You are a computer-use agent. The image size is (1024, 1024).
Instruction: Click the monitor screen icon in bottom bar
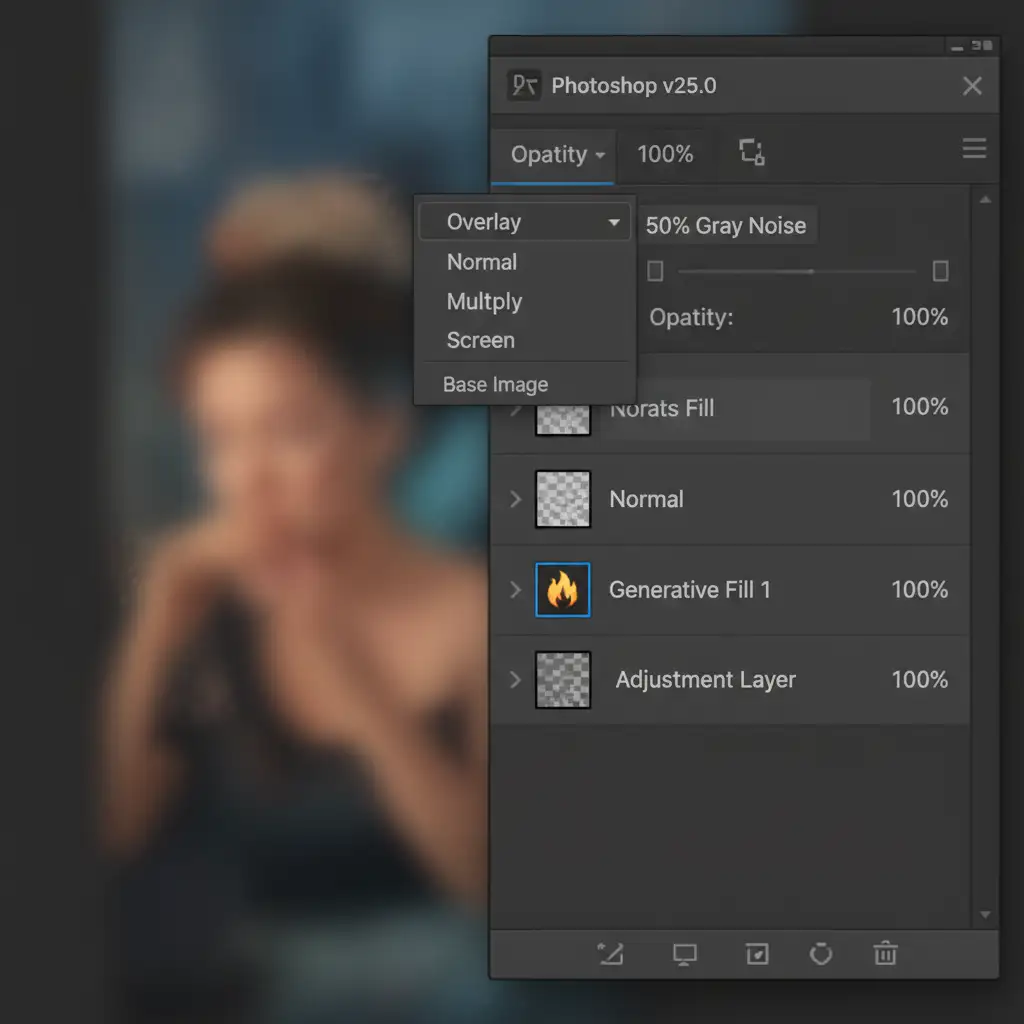tap(685, 954)
